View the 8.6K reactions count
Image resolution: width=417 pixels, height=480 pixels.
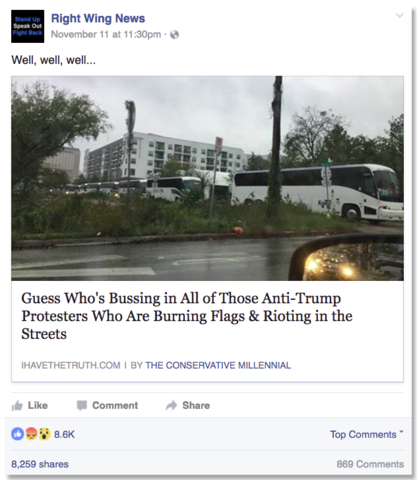click(64, 434)
